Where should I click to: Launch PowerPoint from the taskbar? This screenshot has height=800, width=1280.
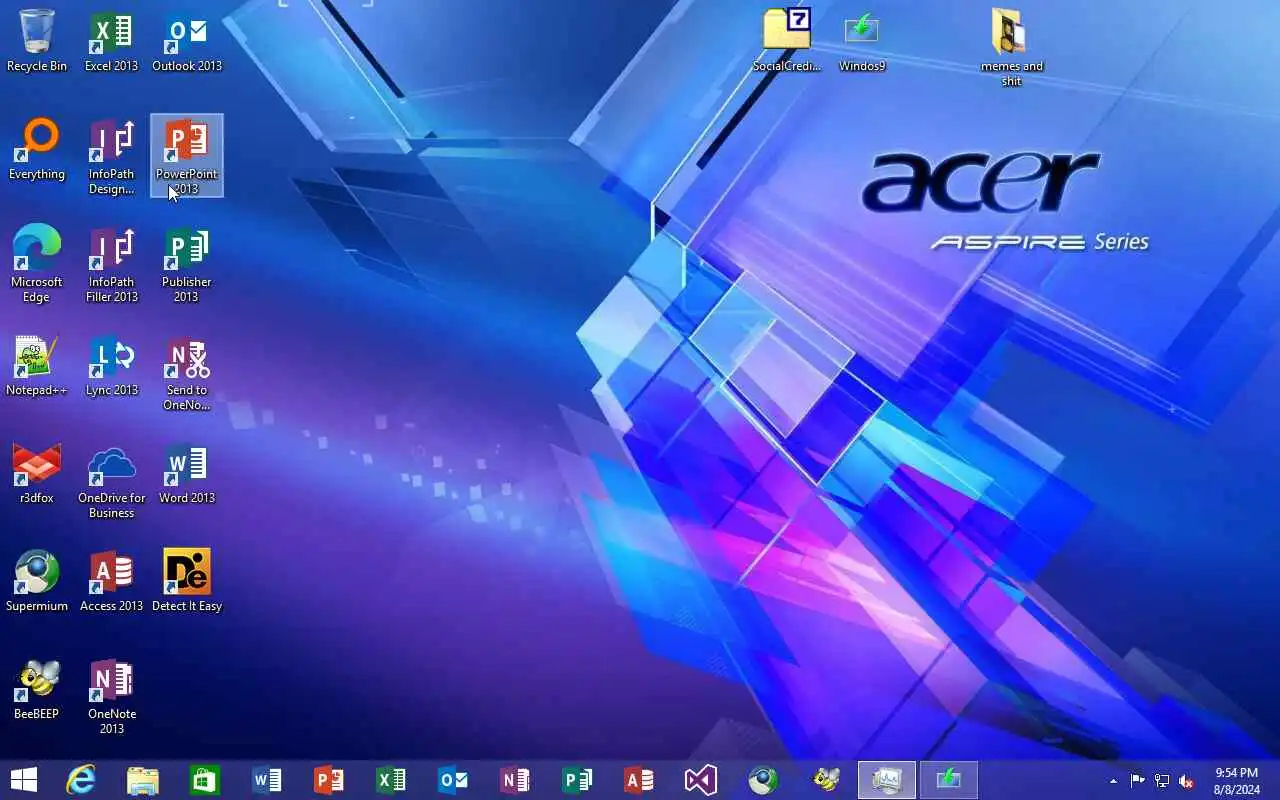(329, 780)
